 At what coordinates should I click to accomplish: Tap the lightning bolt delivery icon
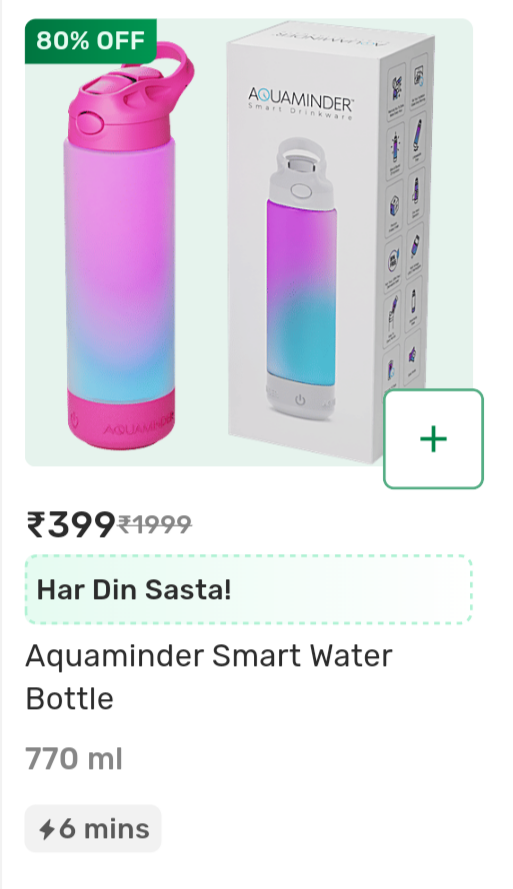tap(47, 829)
